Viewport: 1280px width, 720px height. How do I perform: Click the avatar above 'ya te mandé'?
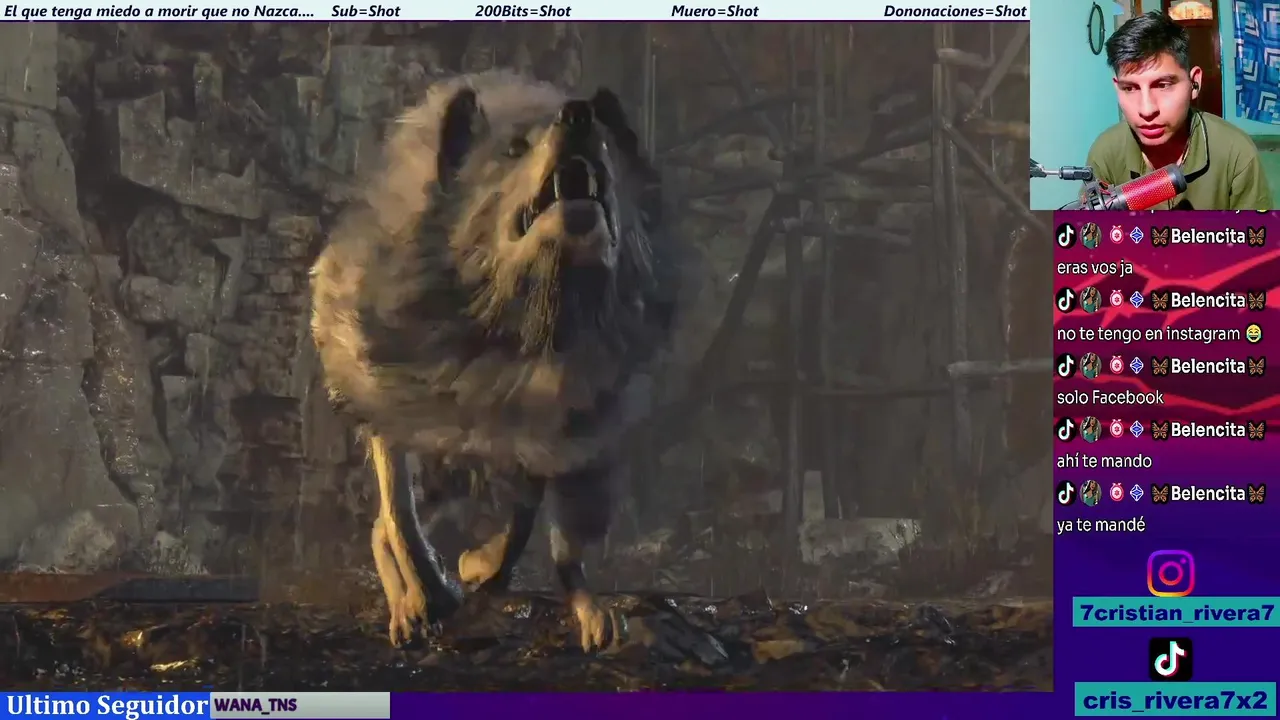(1091, 493)
